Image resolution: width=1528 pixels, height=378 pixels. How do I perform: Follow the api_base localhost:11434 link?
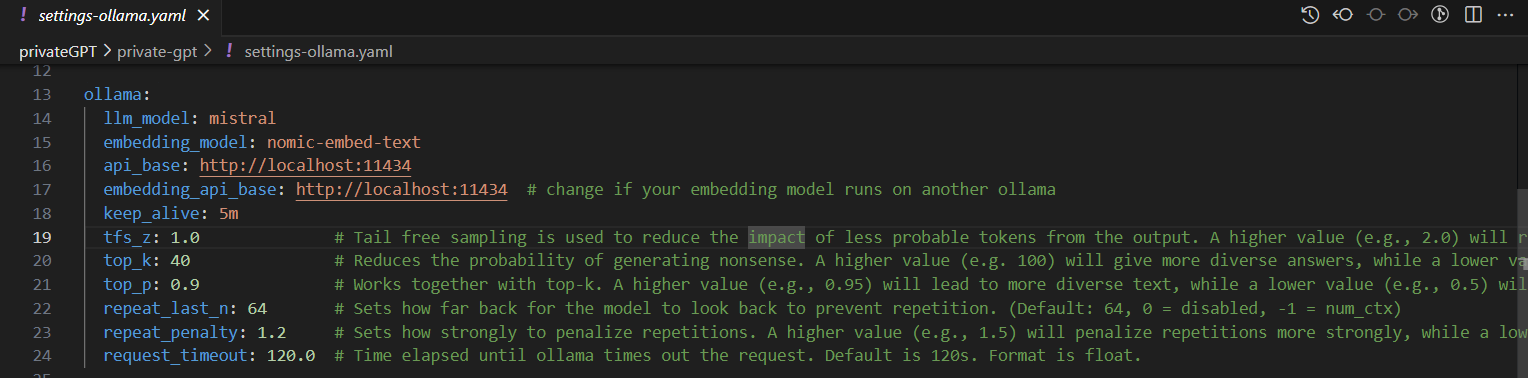(305, 166)
